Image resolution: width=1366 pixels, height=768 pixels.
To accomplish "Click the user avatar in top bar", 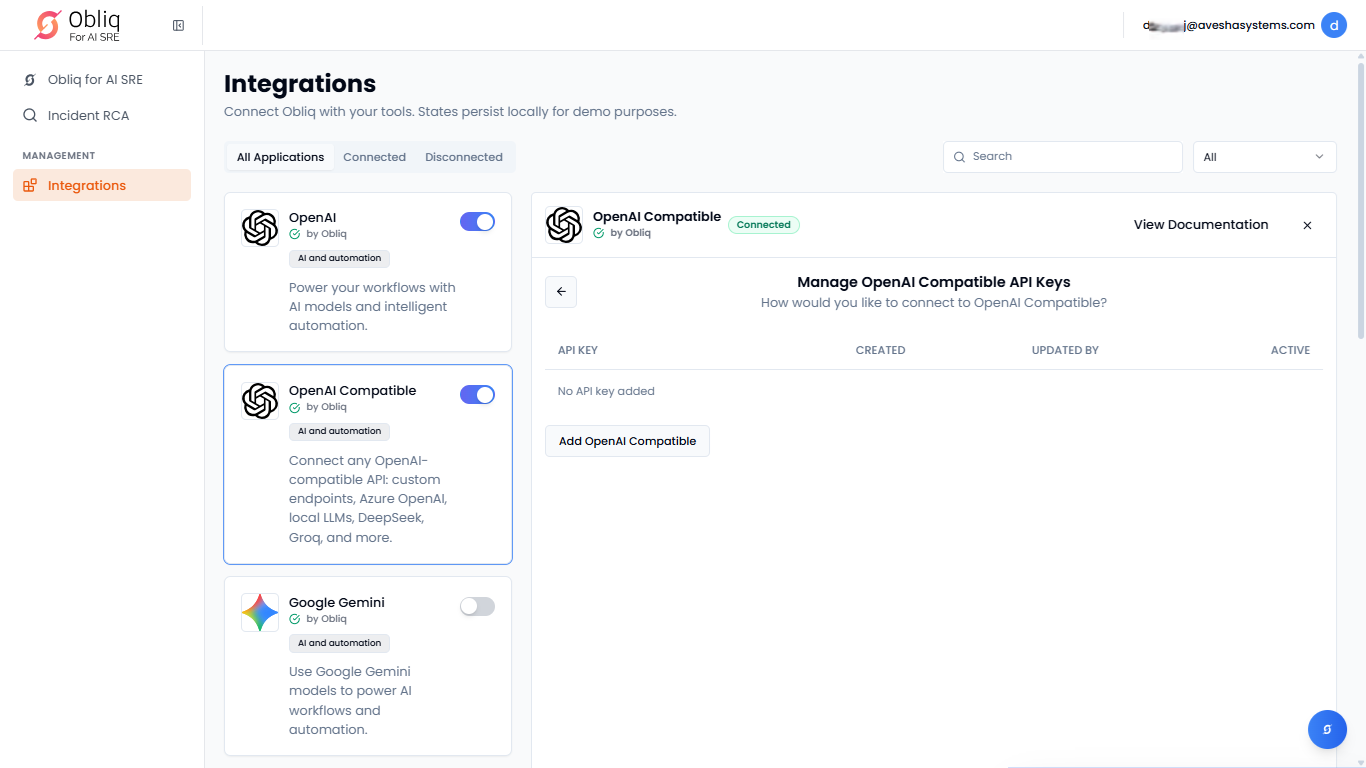I will pyautogui.click(x=1333, y=25).
